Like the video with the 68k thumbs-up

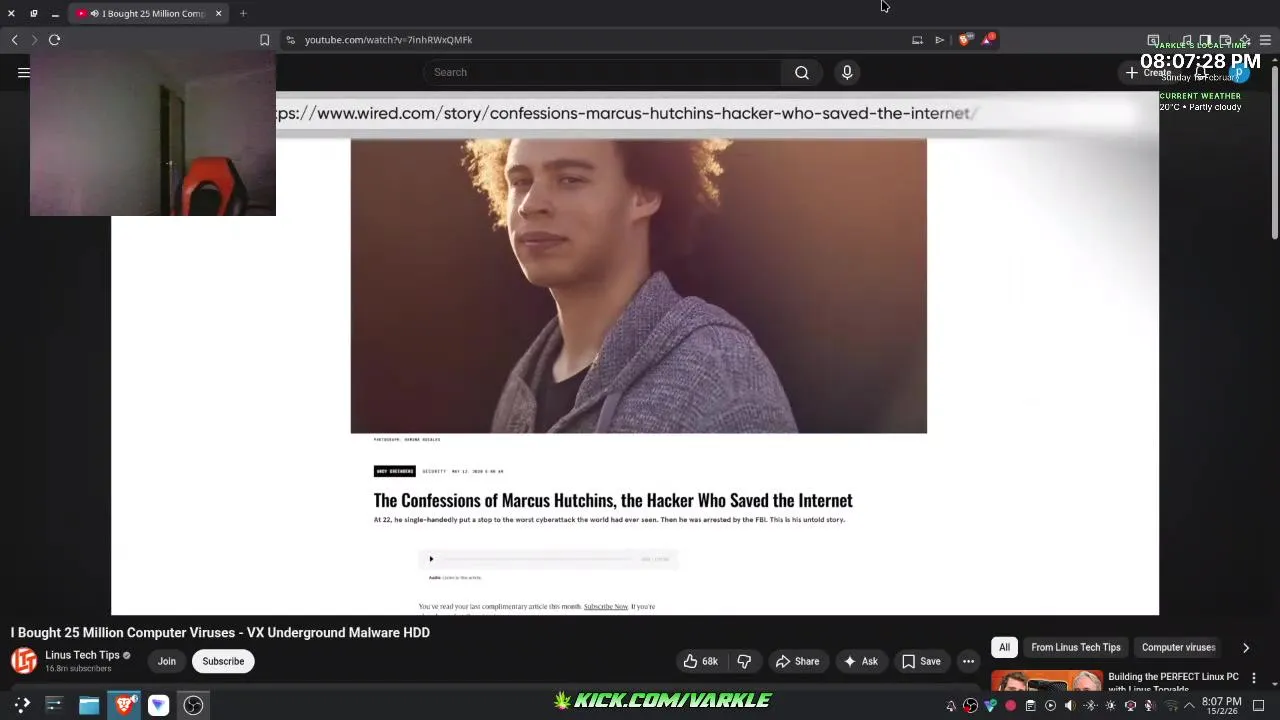(700, 661)
